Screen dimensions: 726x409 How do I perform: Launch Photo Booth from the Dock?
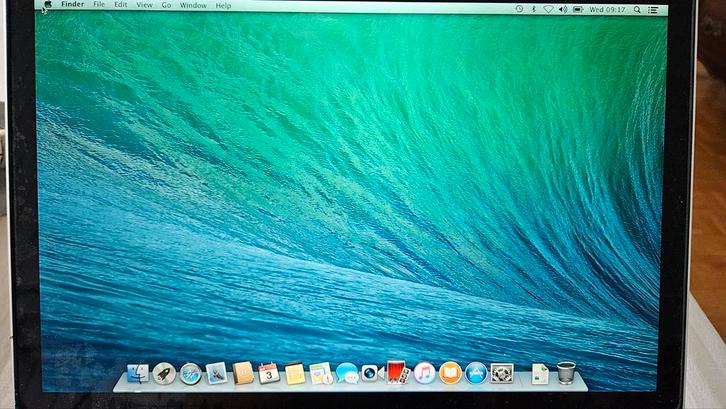397,373
